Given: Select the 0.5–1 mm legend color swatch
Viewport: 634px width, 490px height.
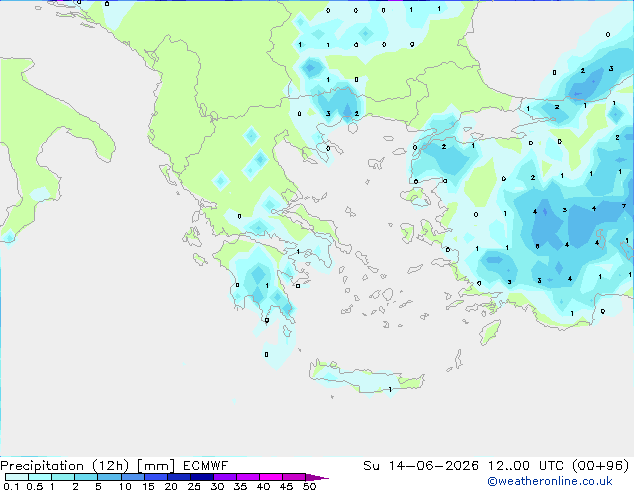Looking at the screenshot, I should click(40, 477).
